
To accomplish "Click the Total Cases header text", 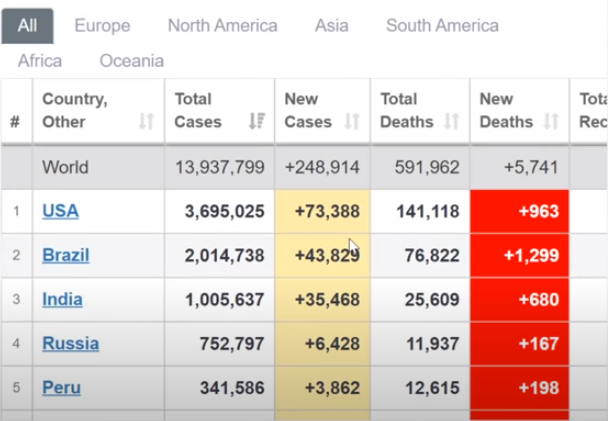I will (198, 110).
